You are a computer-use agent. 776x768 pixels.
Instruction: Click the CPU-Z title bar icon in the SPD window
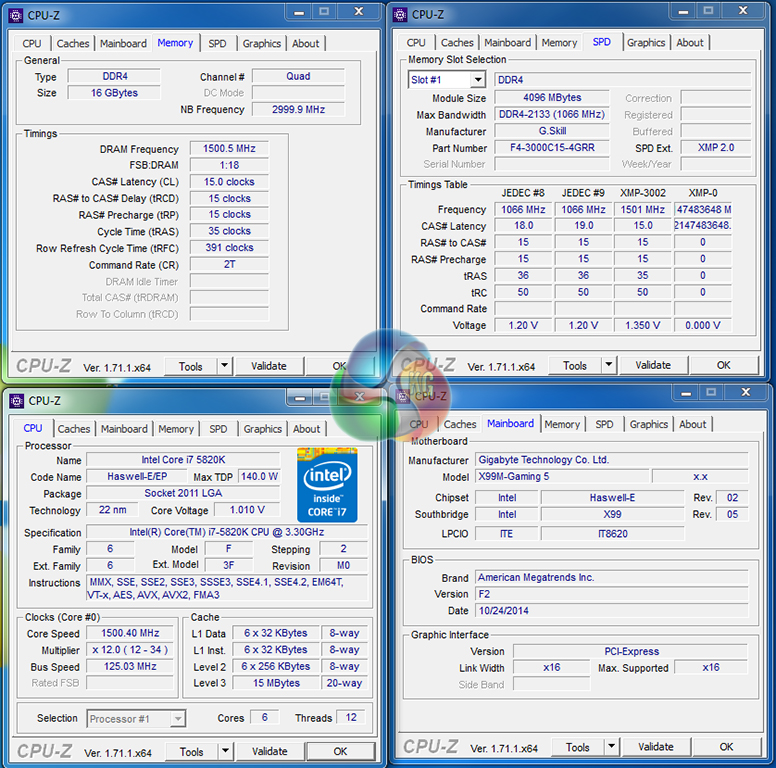400,14
